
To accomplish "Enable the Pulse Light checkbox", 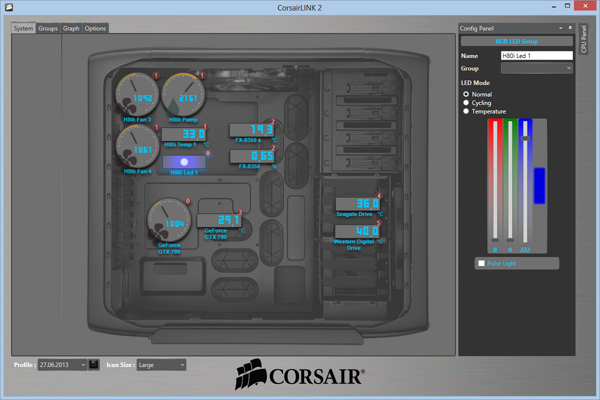I will click(x=481, y=263).
